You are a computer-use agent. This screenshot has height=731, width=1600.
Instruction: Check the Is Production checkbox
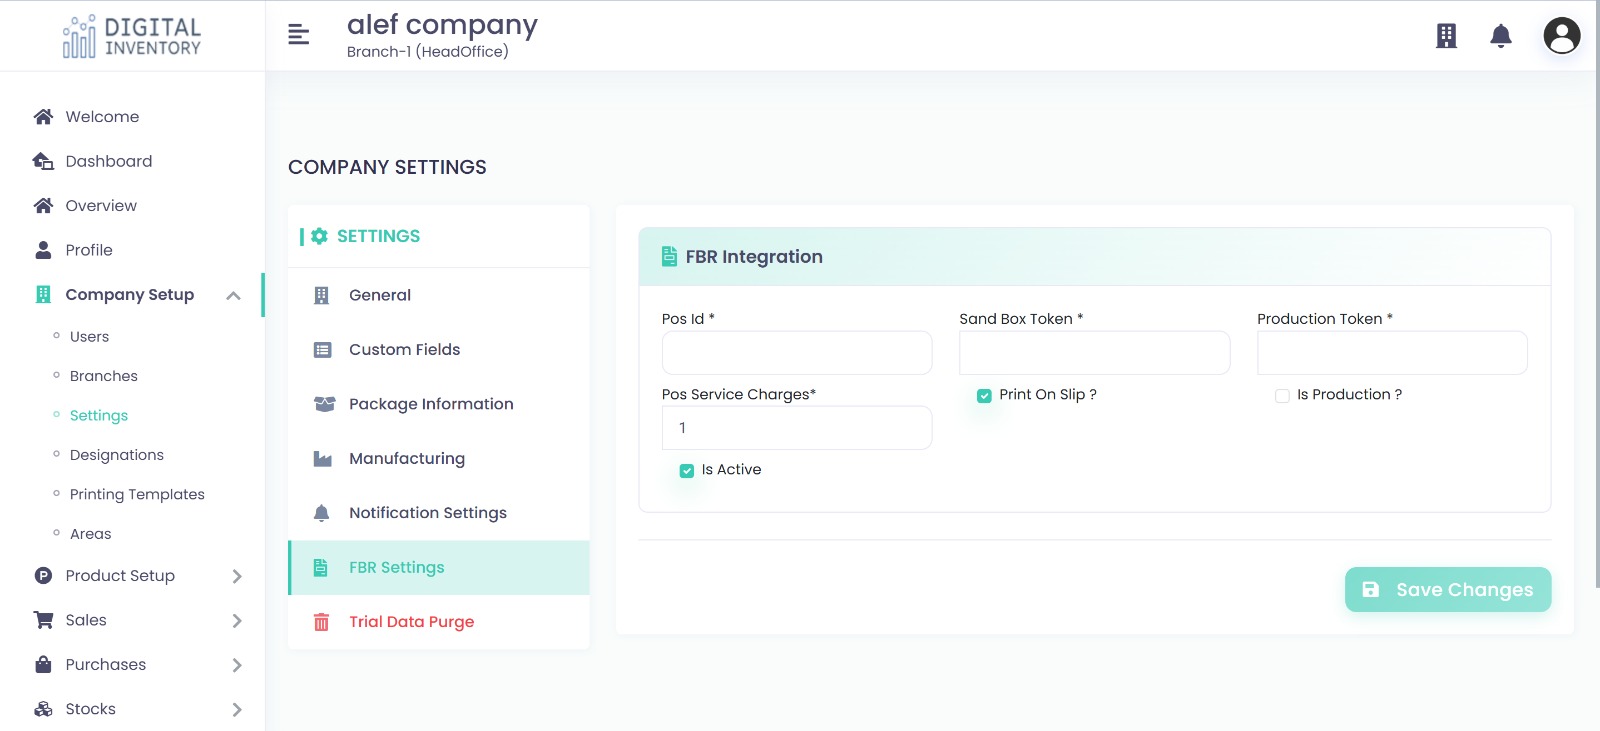[x=1282, y=396]
